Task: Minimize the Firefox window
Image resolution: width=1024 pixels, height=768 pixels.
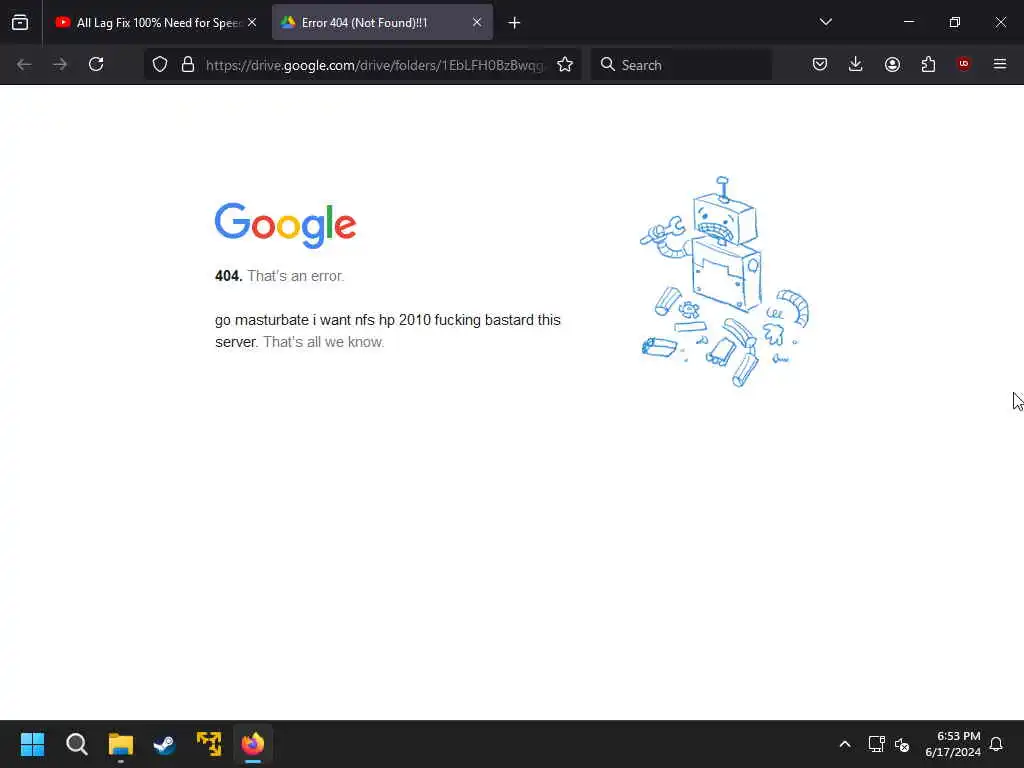Action: click(908, 22)
